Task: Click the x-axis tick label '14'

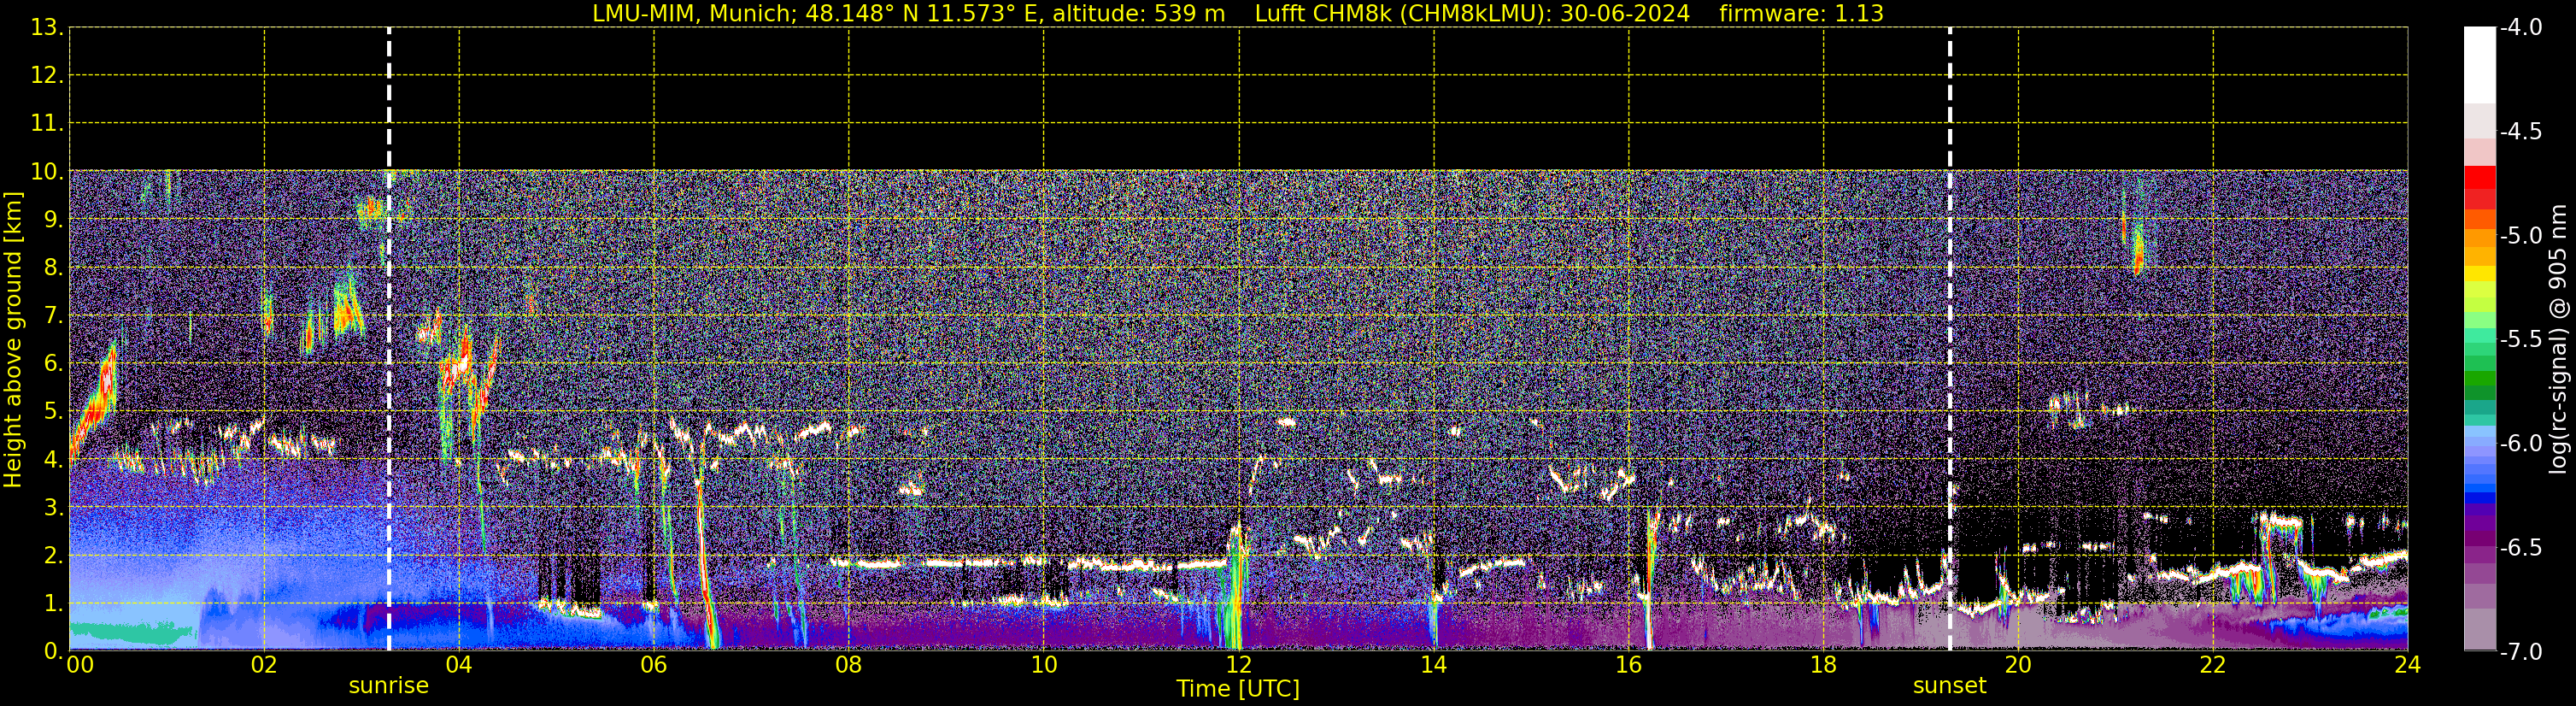Action: point(1434,665)
